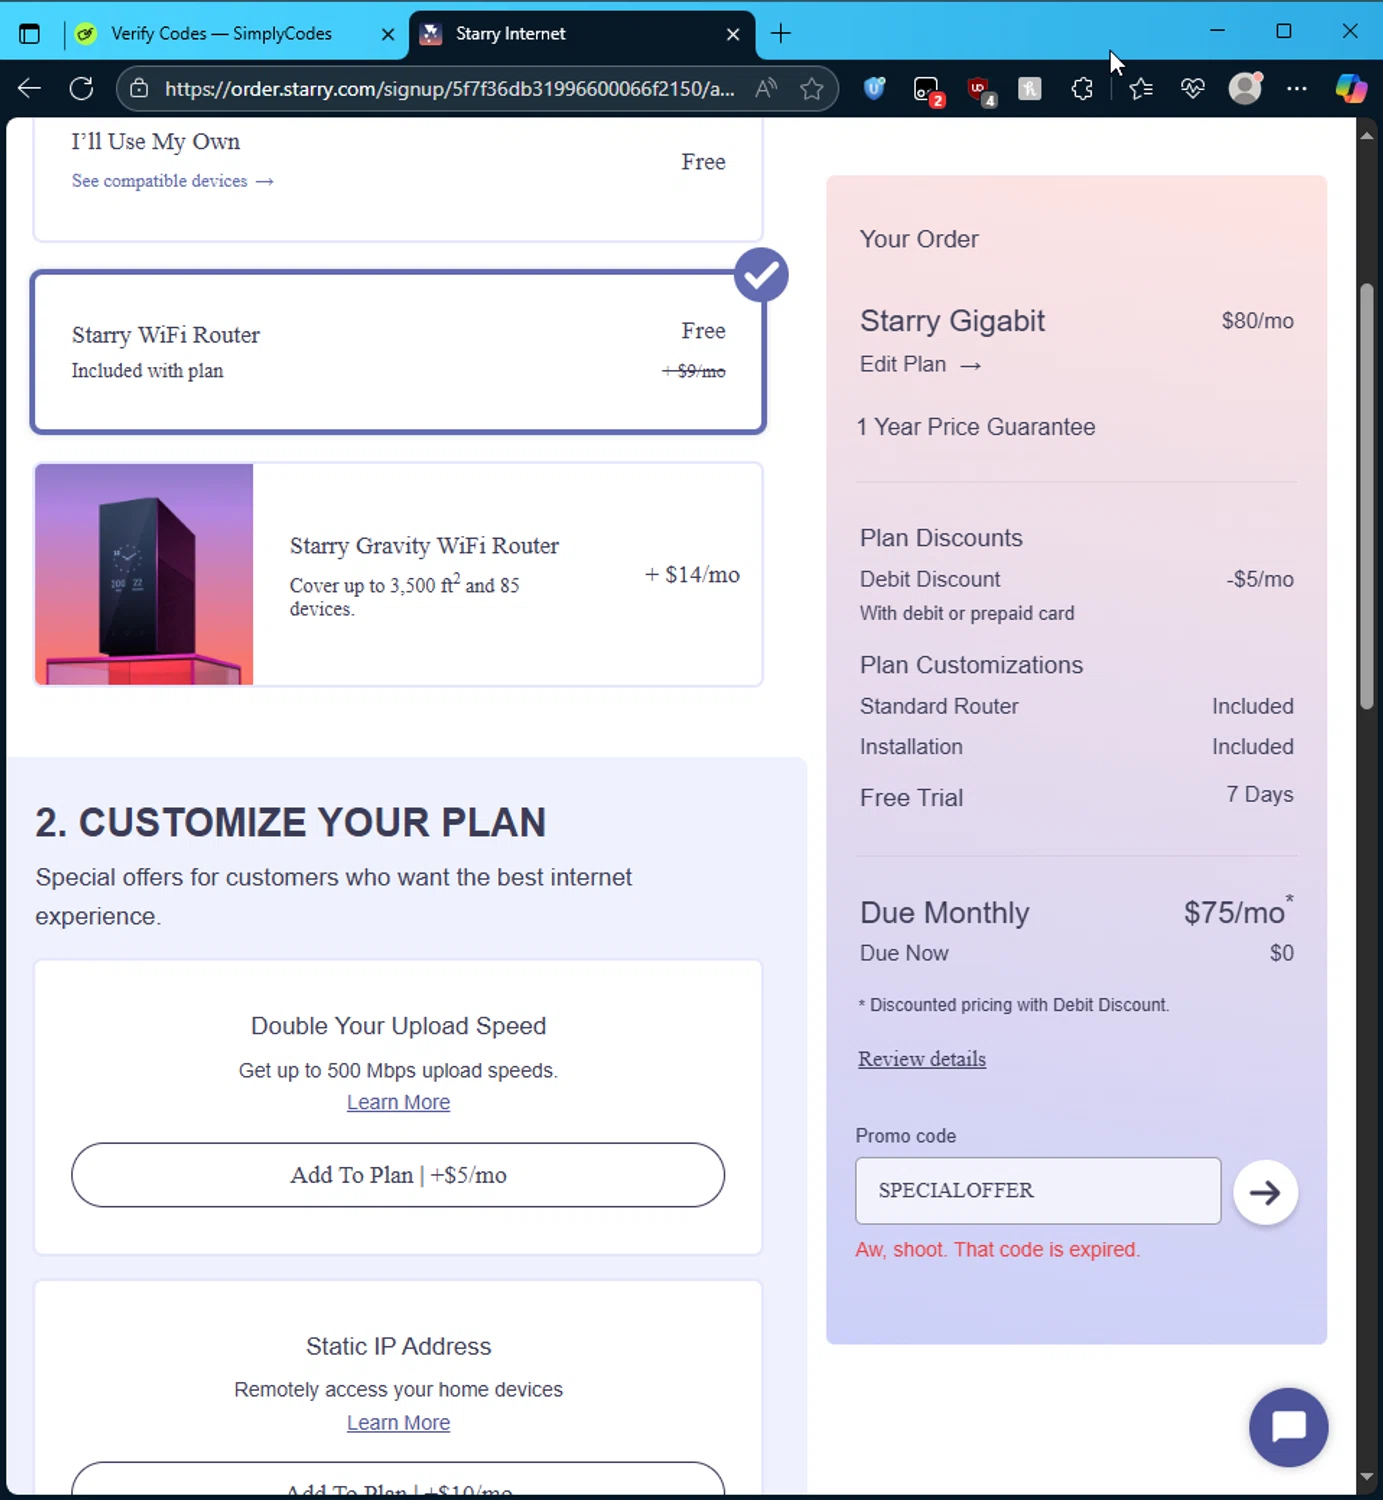
Task: Click scrollbar down arrow
Action: click(1367, 1476)
